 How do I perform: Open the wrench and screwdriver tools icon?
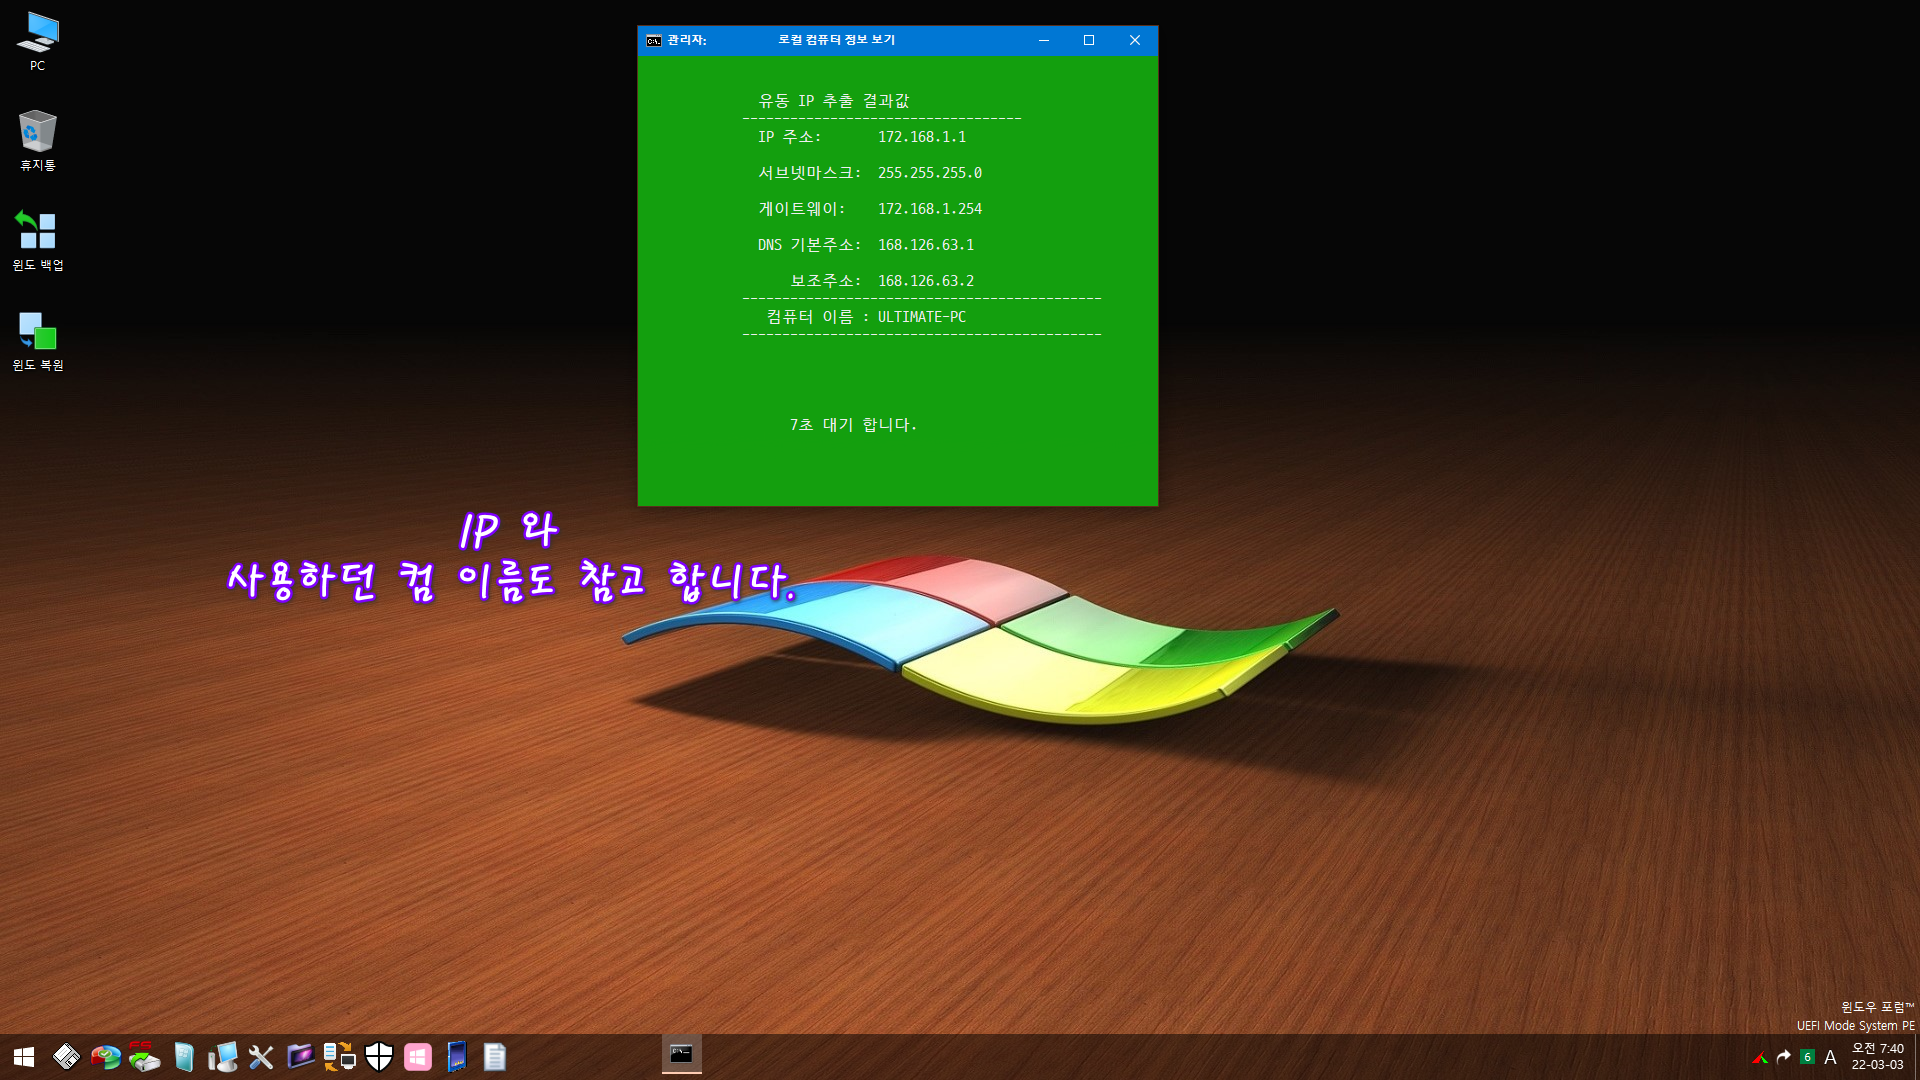pyautogui.click(x=261, y=1057)
